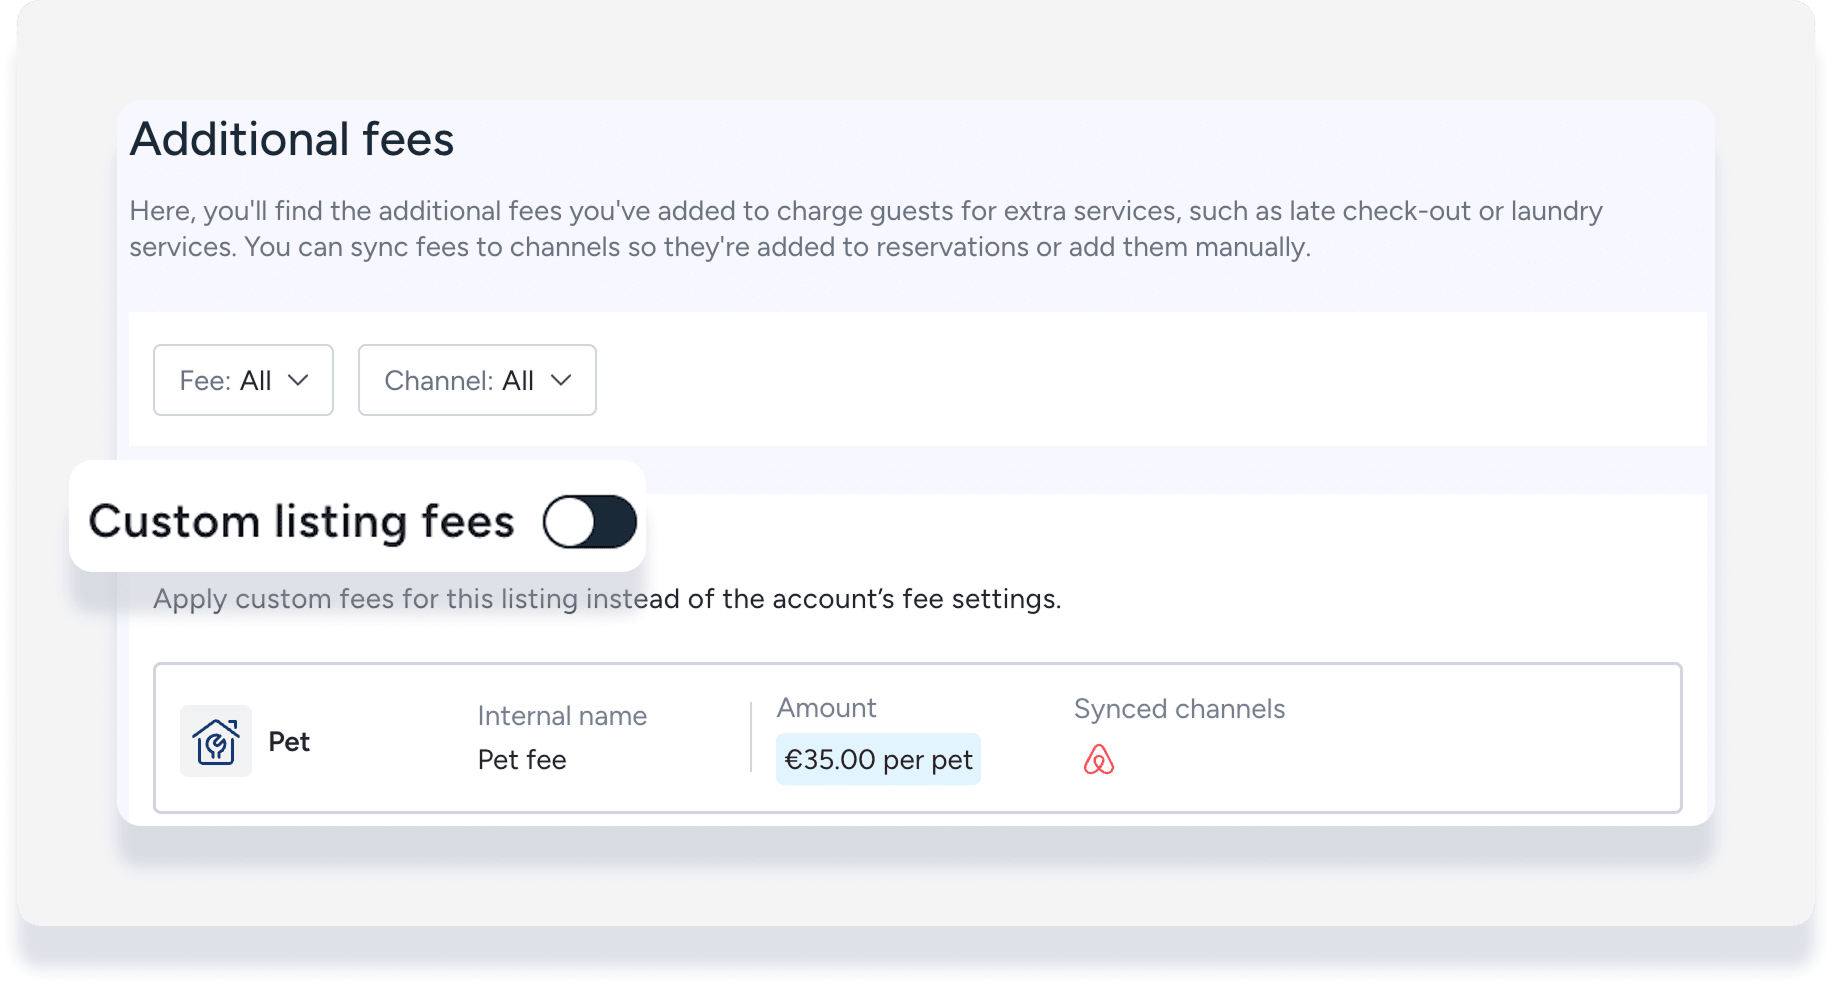Select the Pet fee name label
The width and height of the screenshot is (1832, 985).
289,742
